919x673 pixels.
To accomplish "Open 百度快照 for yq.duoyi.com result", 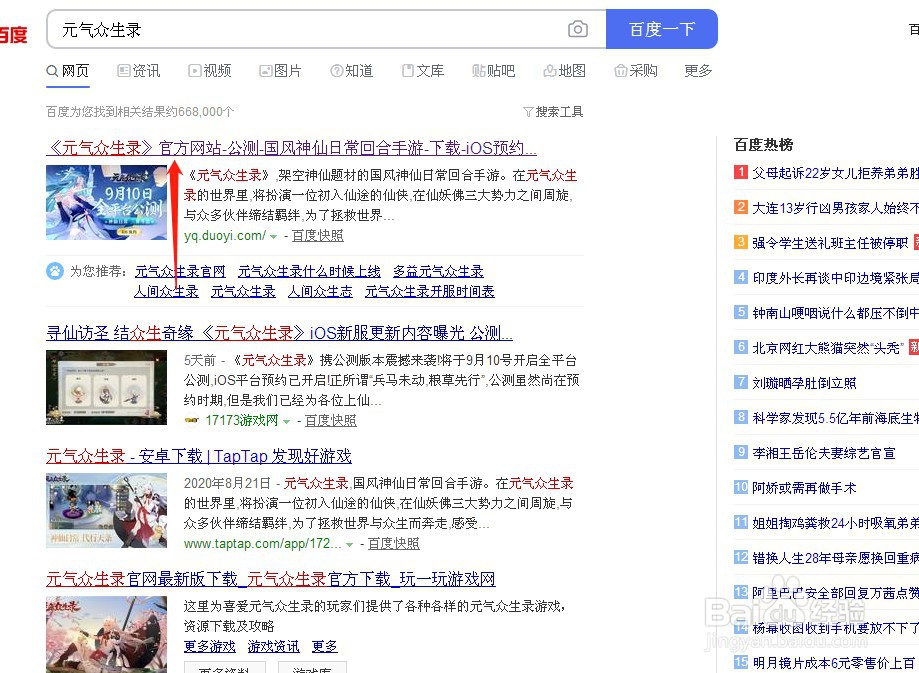I will pos(318,236).
